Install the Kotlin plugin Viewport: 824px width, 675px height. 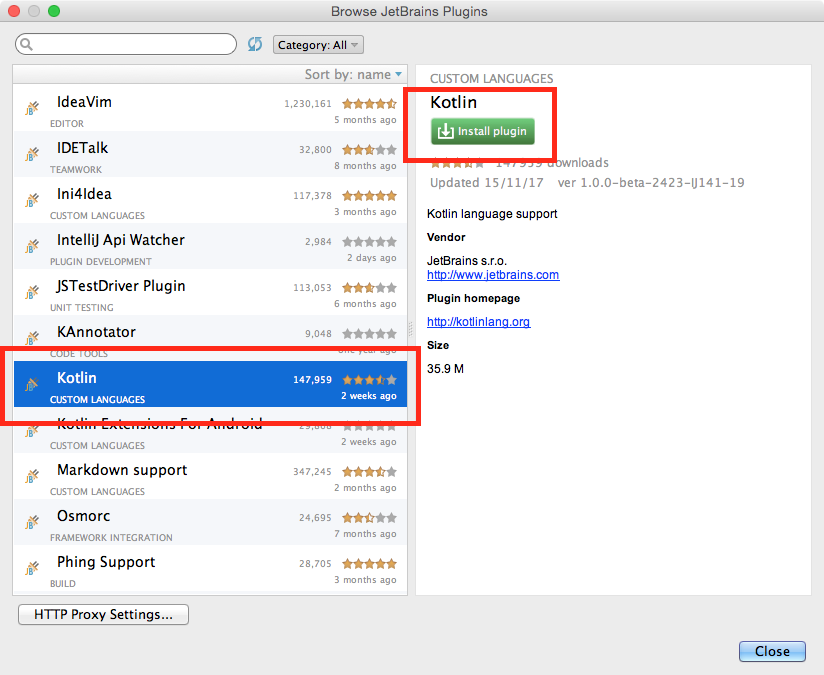(x=482, y=131)
